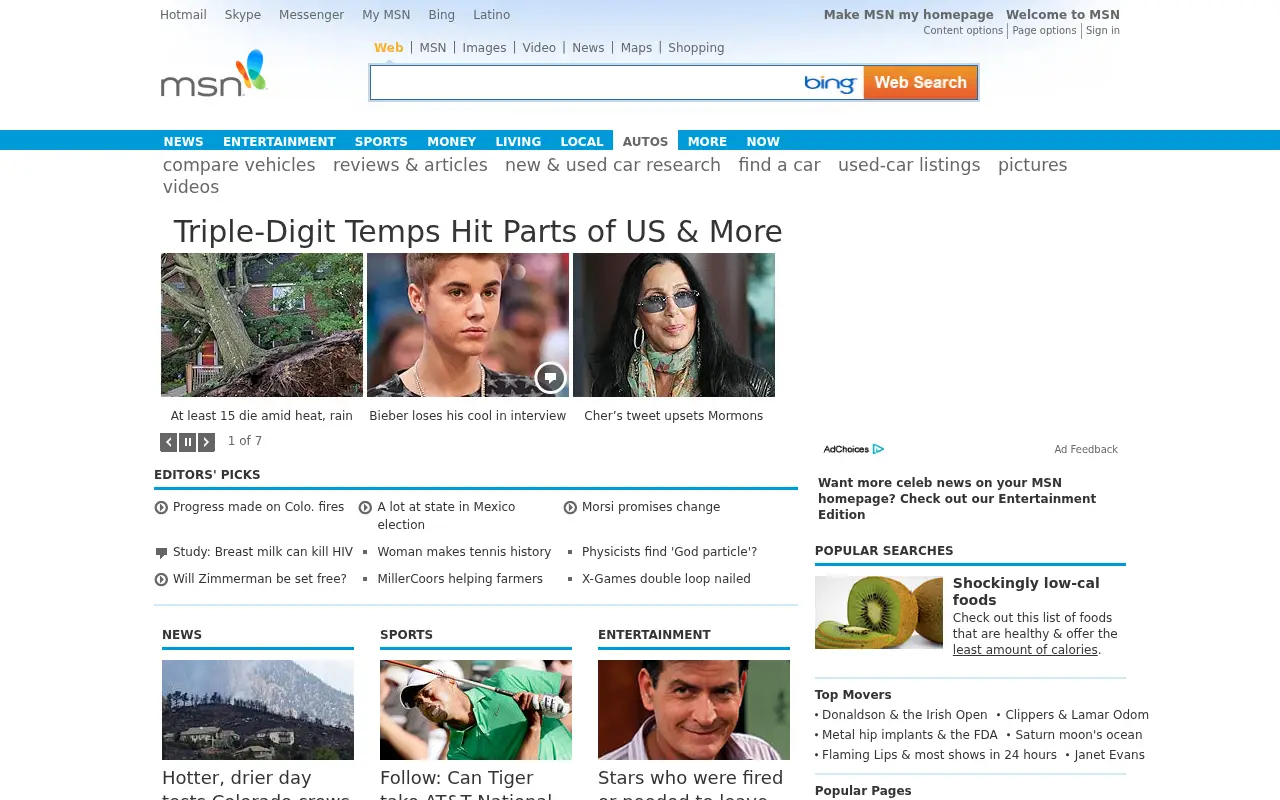This screenshot has height=800, width=1280.
Task: Click the Bing logo in search box
Action: 831,83
